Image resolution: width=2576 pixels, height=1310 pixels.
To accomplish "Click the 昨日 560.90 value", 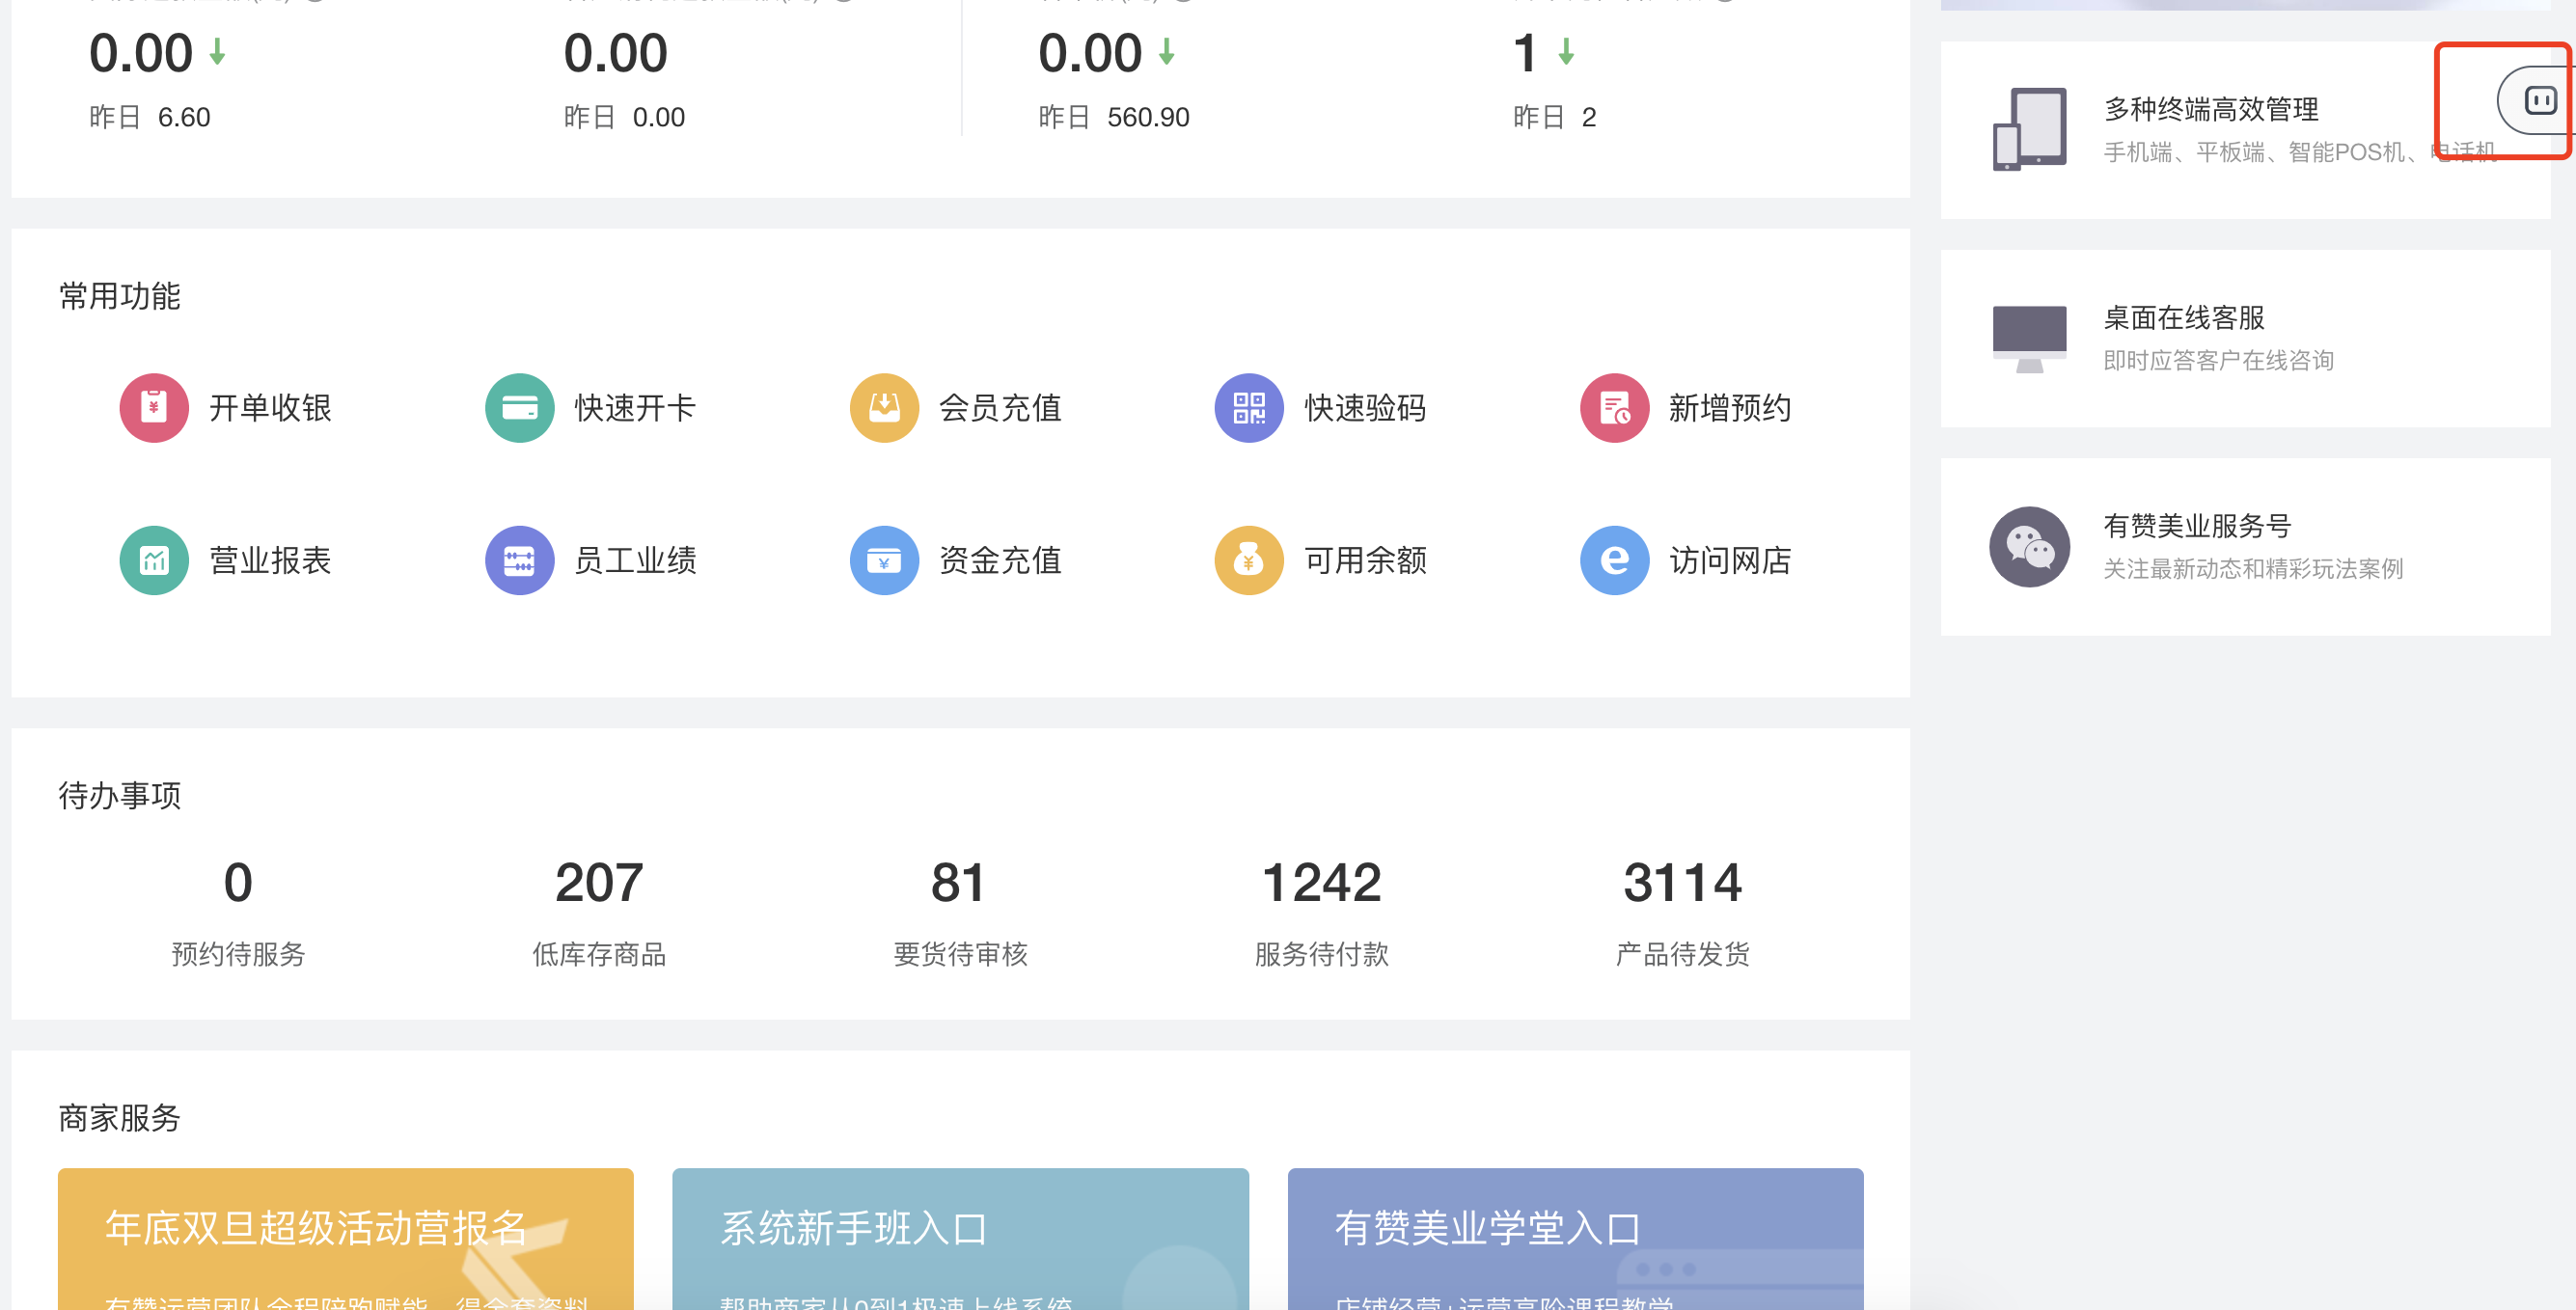I will click(1114, 117).
